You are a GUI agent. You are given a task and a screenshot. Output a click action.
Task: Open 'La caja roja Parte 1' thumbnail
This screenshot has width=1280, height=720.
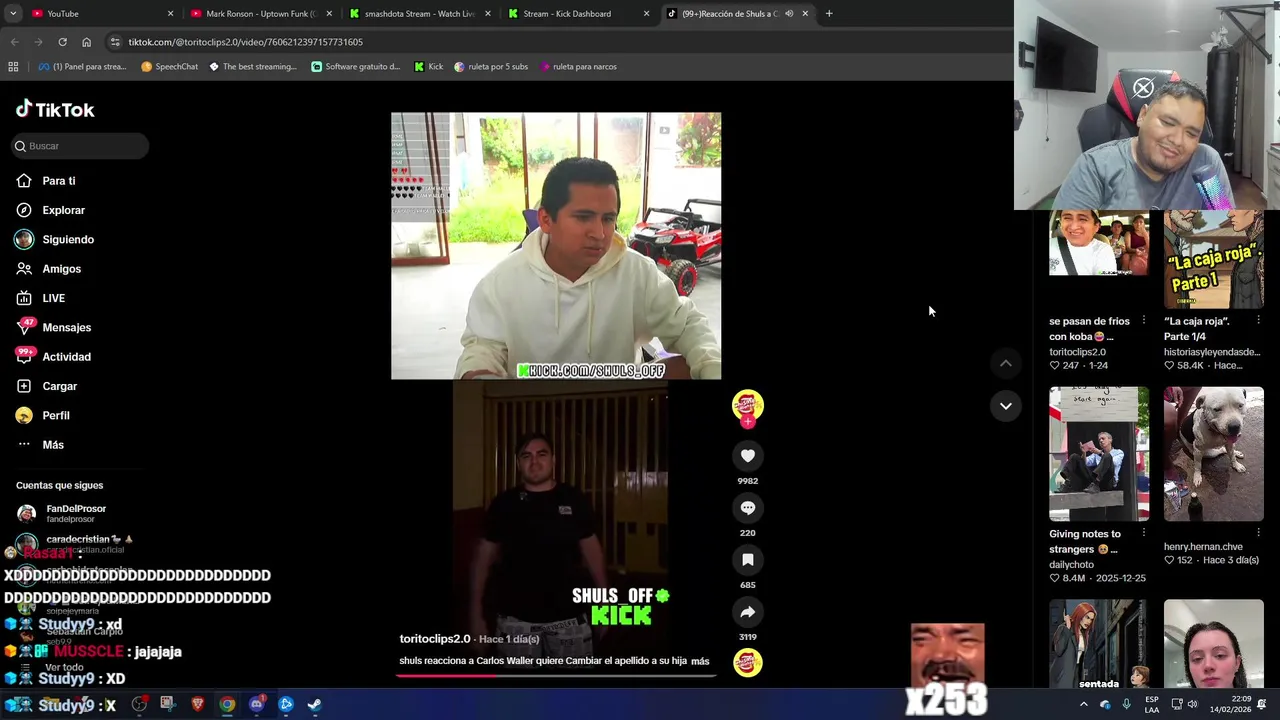click(x=1213, y=260)
